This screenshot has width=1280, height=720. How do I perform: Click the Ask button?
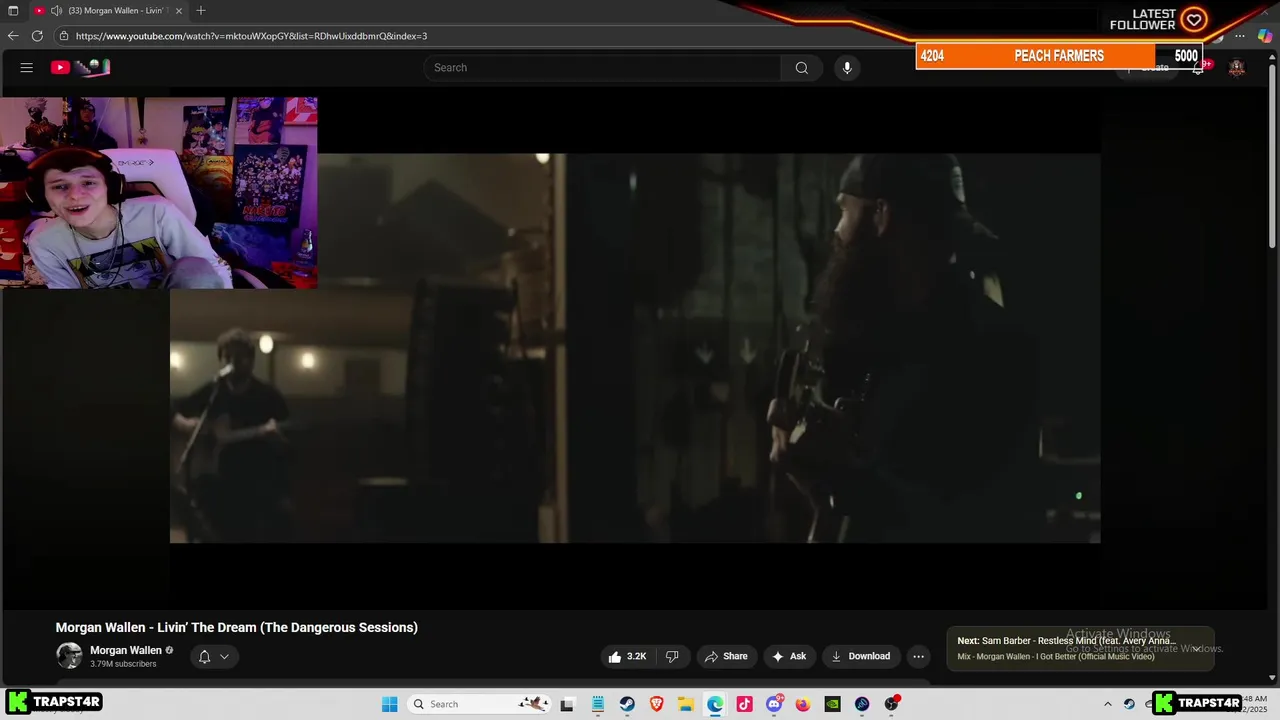(789, 656)
